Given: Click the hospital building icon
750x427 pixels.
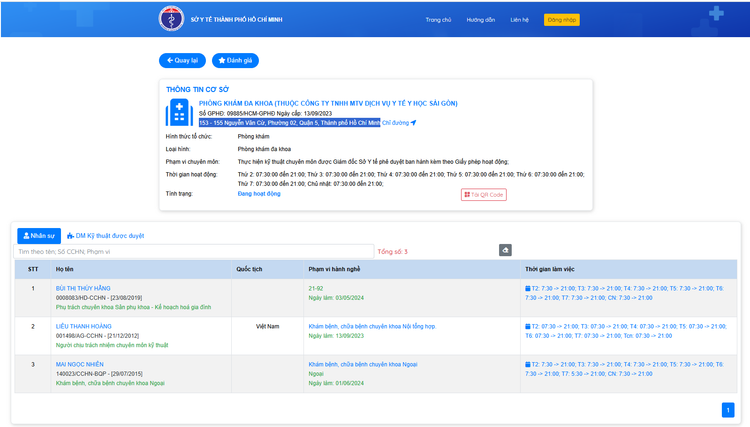Looking at the screenshot, I should [x=179, y=111].
